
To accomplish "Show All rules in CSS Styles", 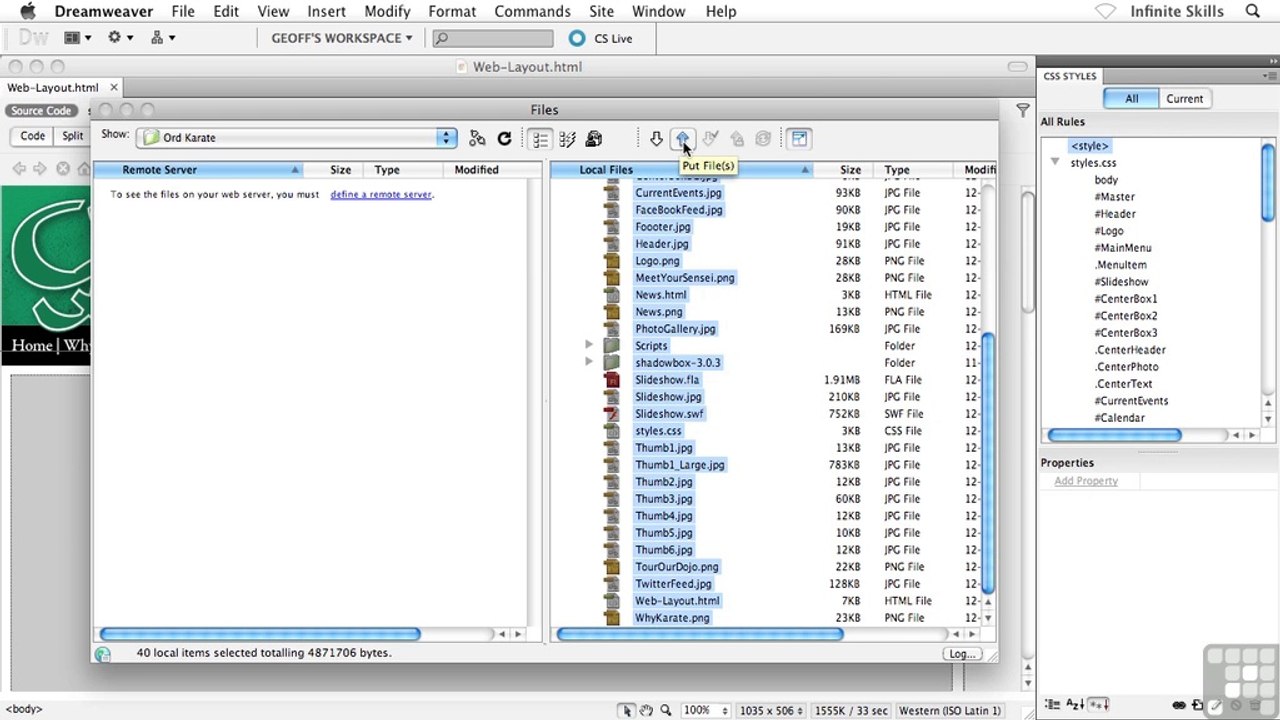I will [x=1131, y=99].
